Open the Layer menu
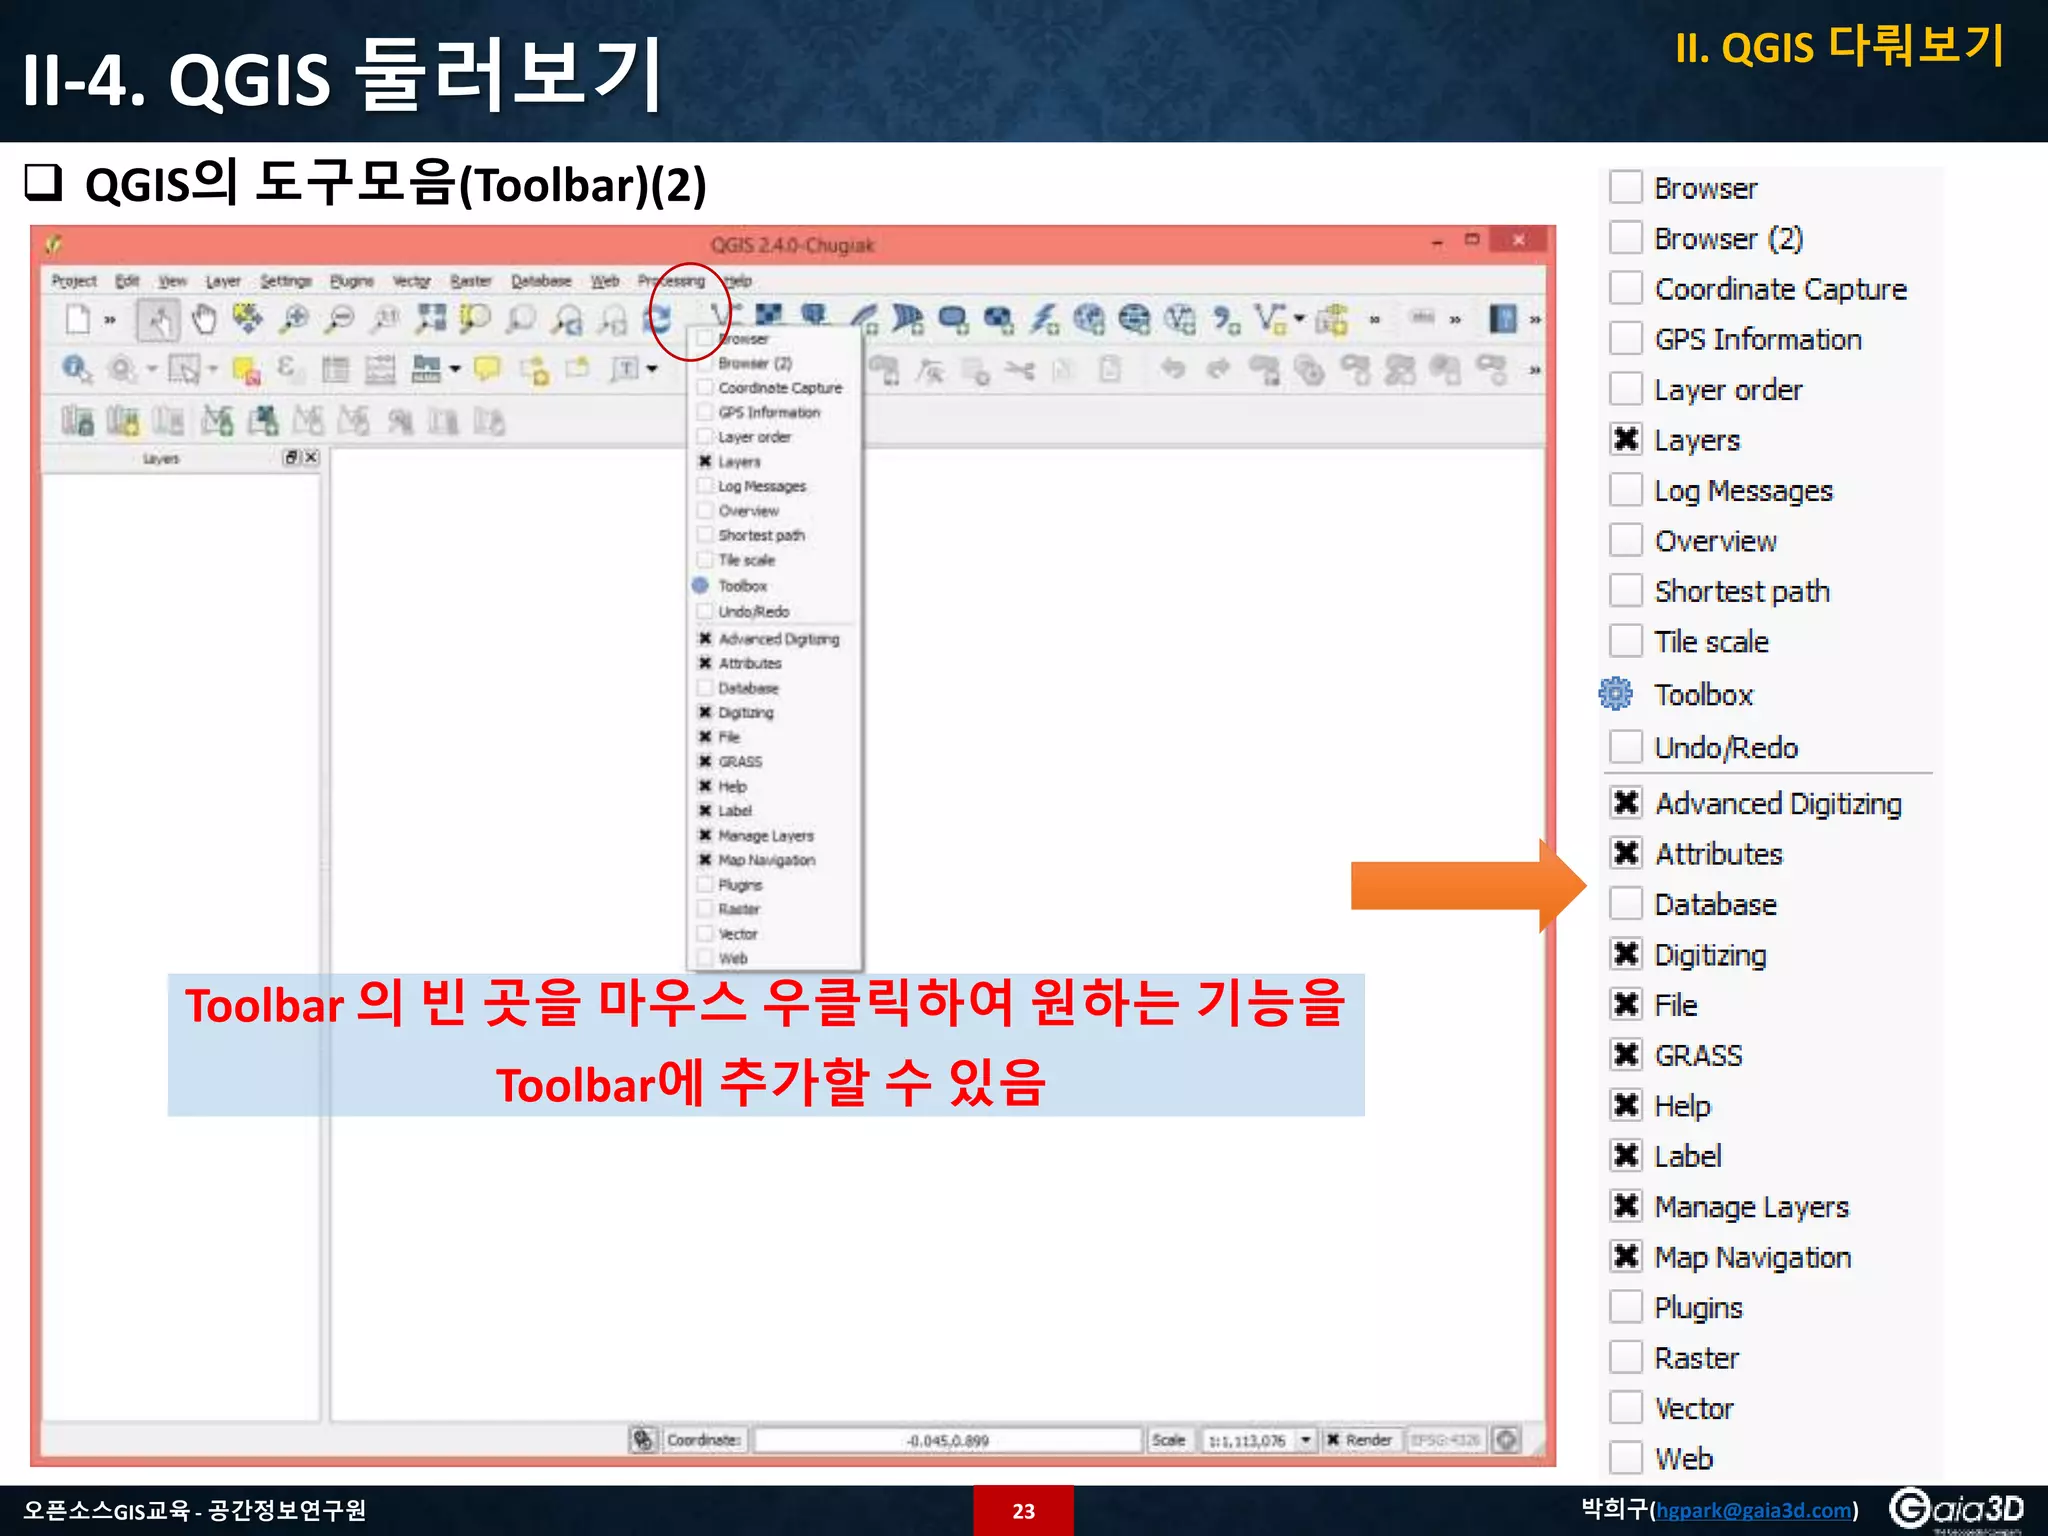This screenshot has height=1536, width=2048. point(223,281)
